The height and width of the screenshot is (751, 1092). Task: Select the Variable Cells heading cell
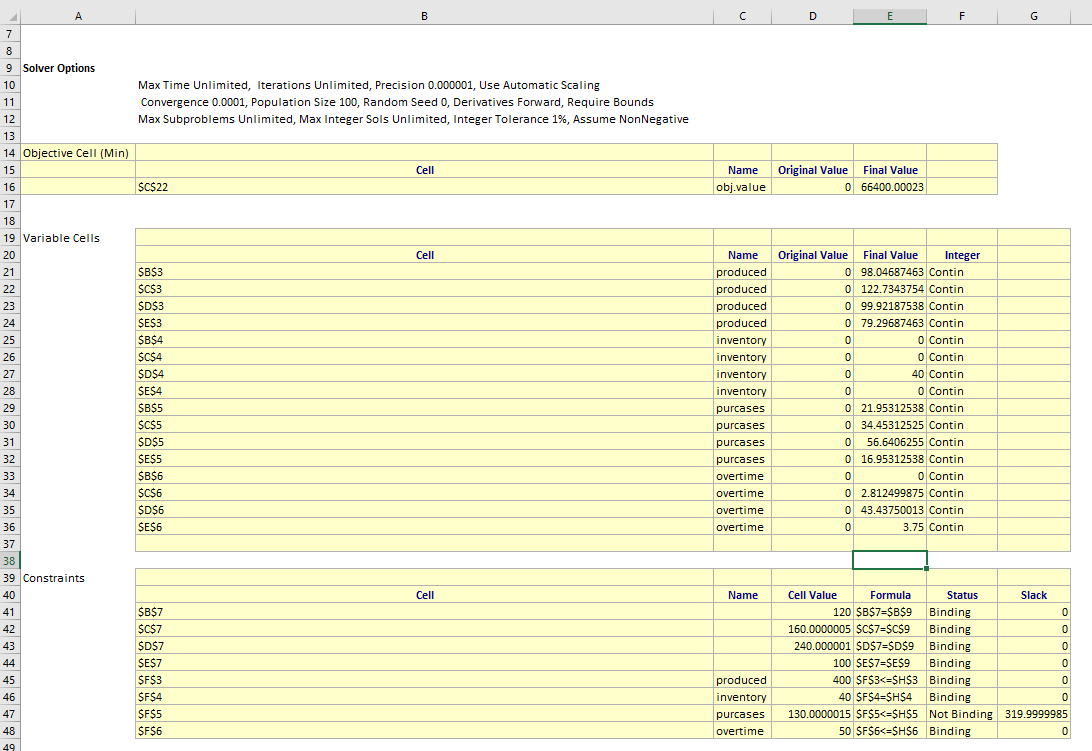click(62, 238)
